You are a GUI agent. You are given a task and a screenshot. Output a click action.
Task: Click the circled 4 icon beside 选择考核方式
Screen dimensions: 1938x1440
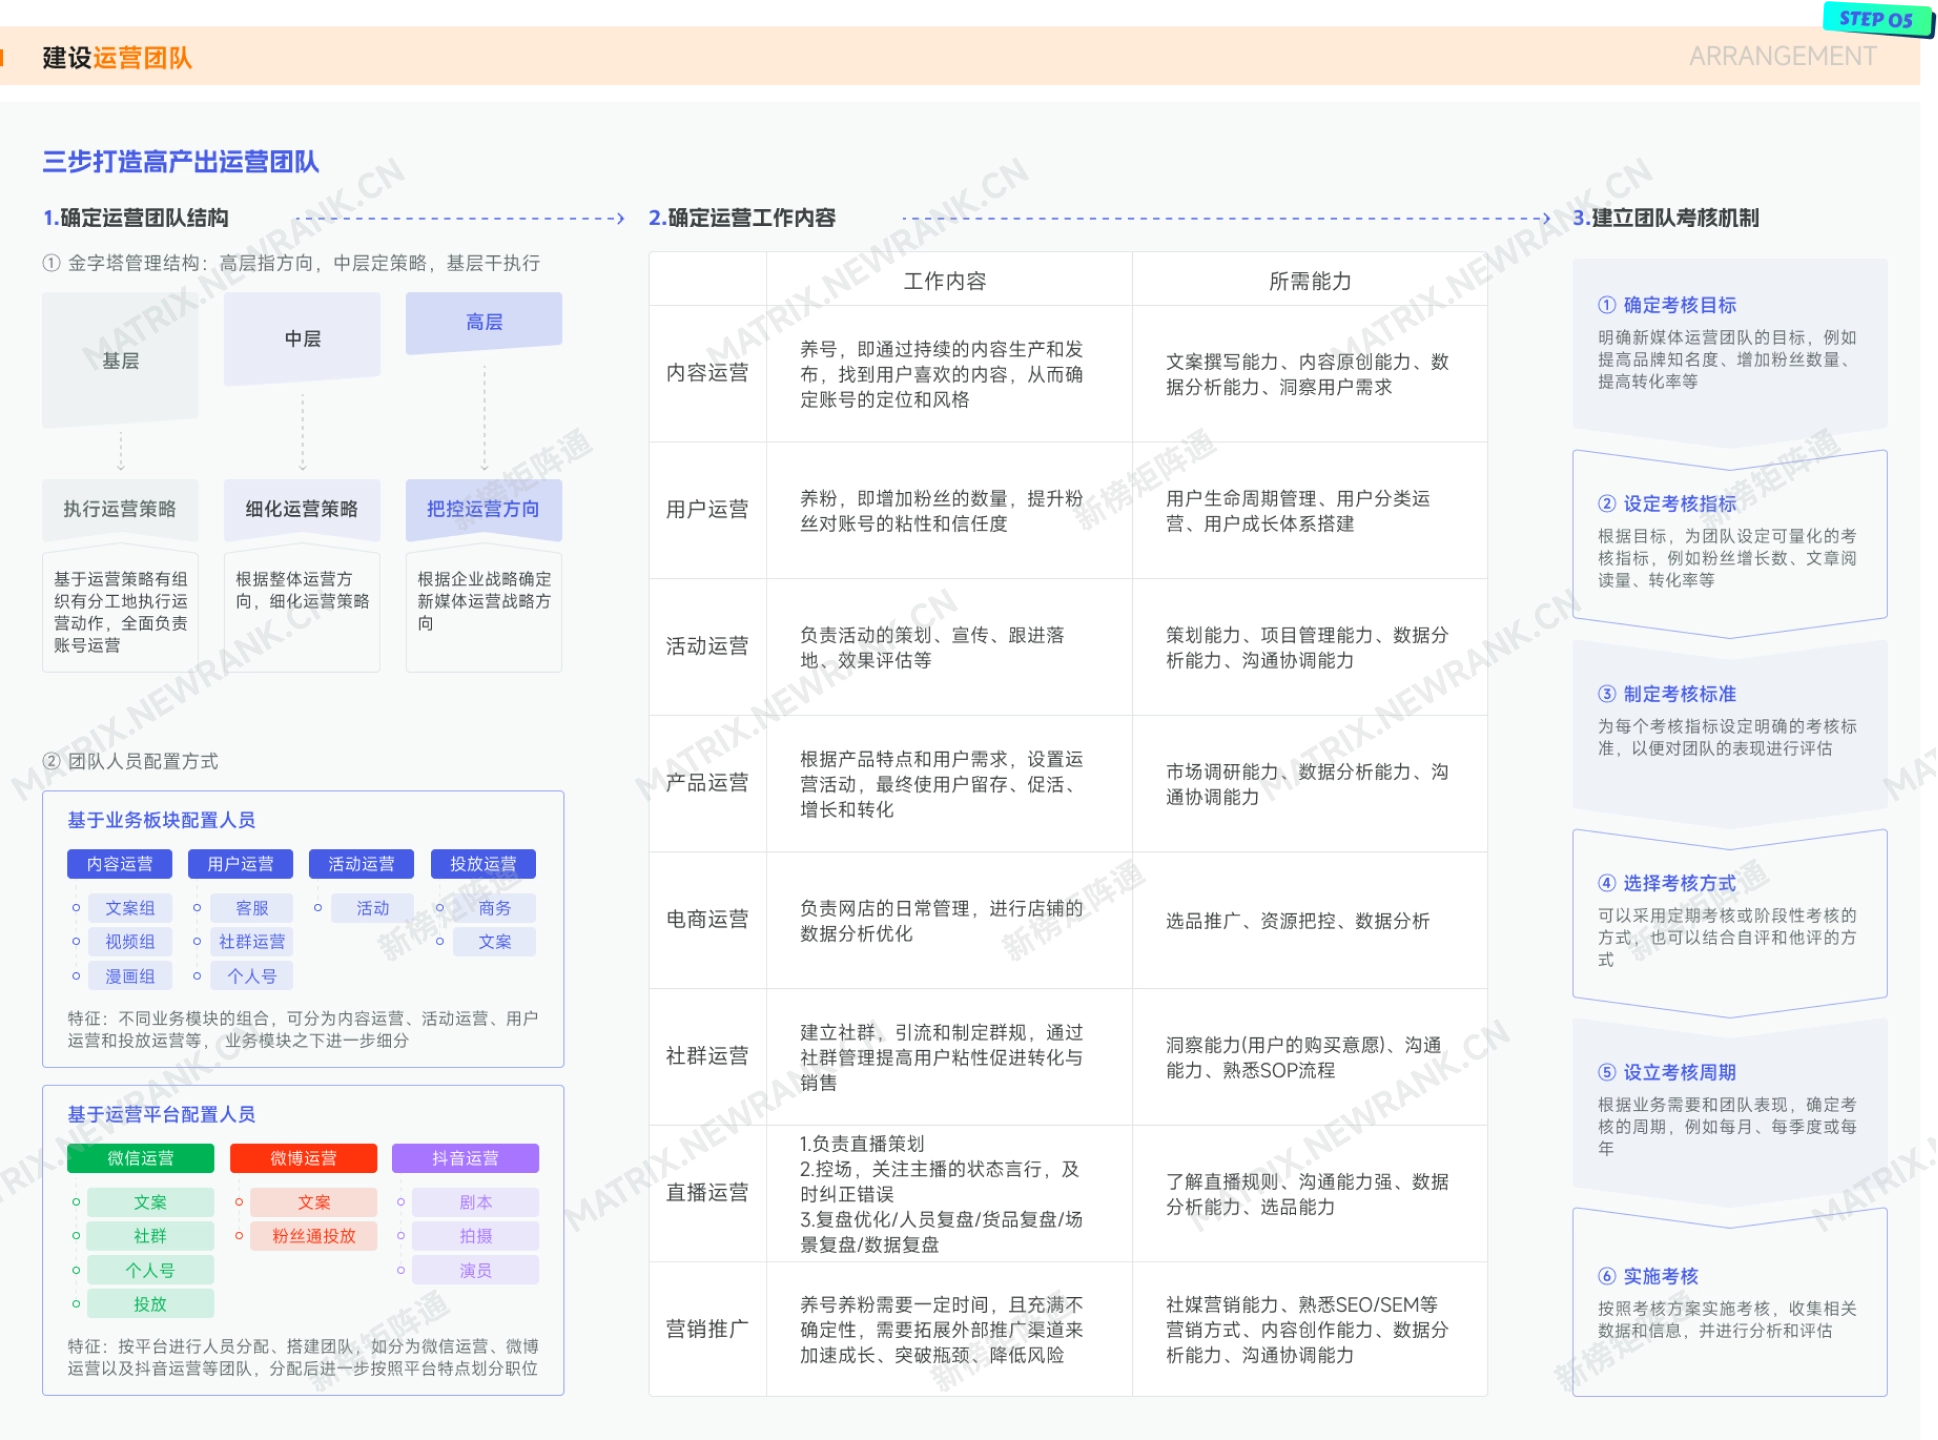coord(1606,883)
